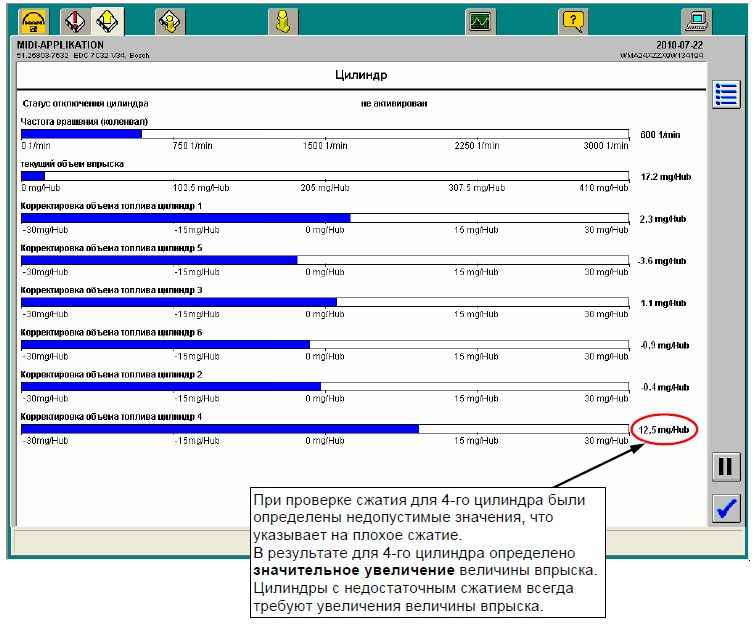Screen dimensions: 754x625
Task: Open the blue list view button
Action: (726, 95)
